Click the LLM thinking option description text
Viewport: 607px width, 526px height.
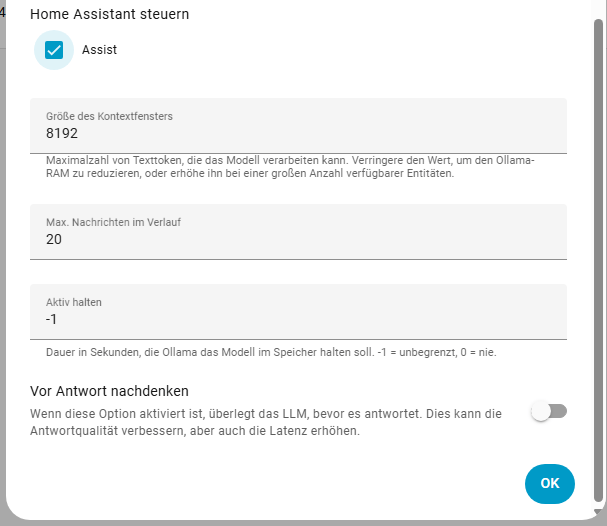click(x=265, y=422)
